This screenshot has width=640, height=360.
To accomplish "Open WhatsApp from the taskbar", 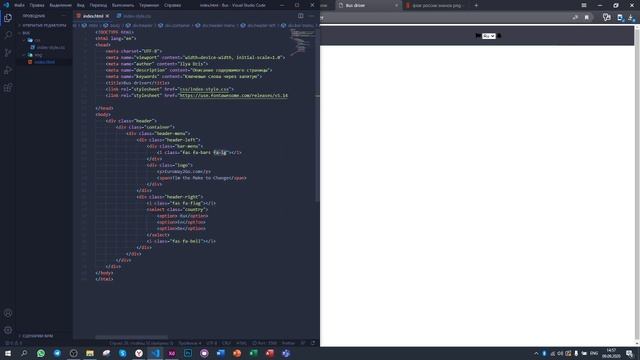I will 41,353.
